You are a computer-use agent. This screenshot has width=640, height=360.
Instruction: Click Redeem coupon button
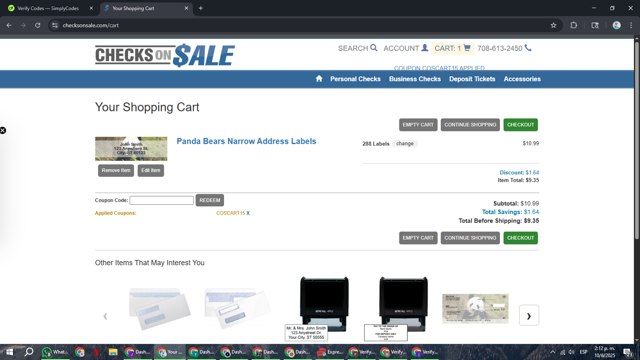(x=209, y=200)
